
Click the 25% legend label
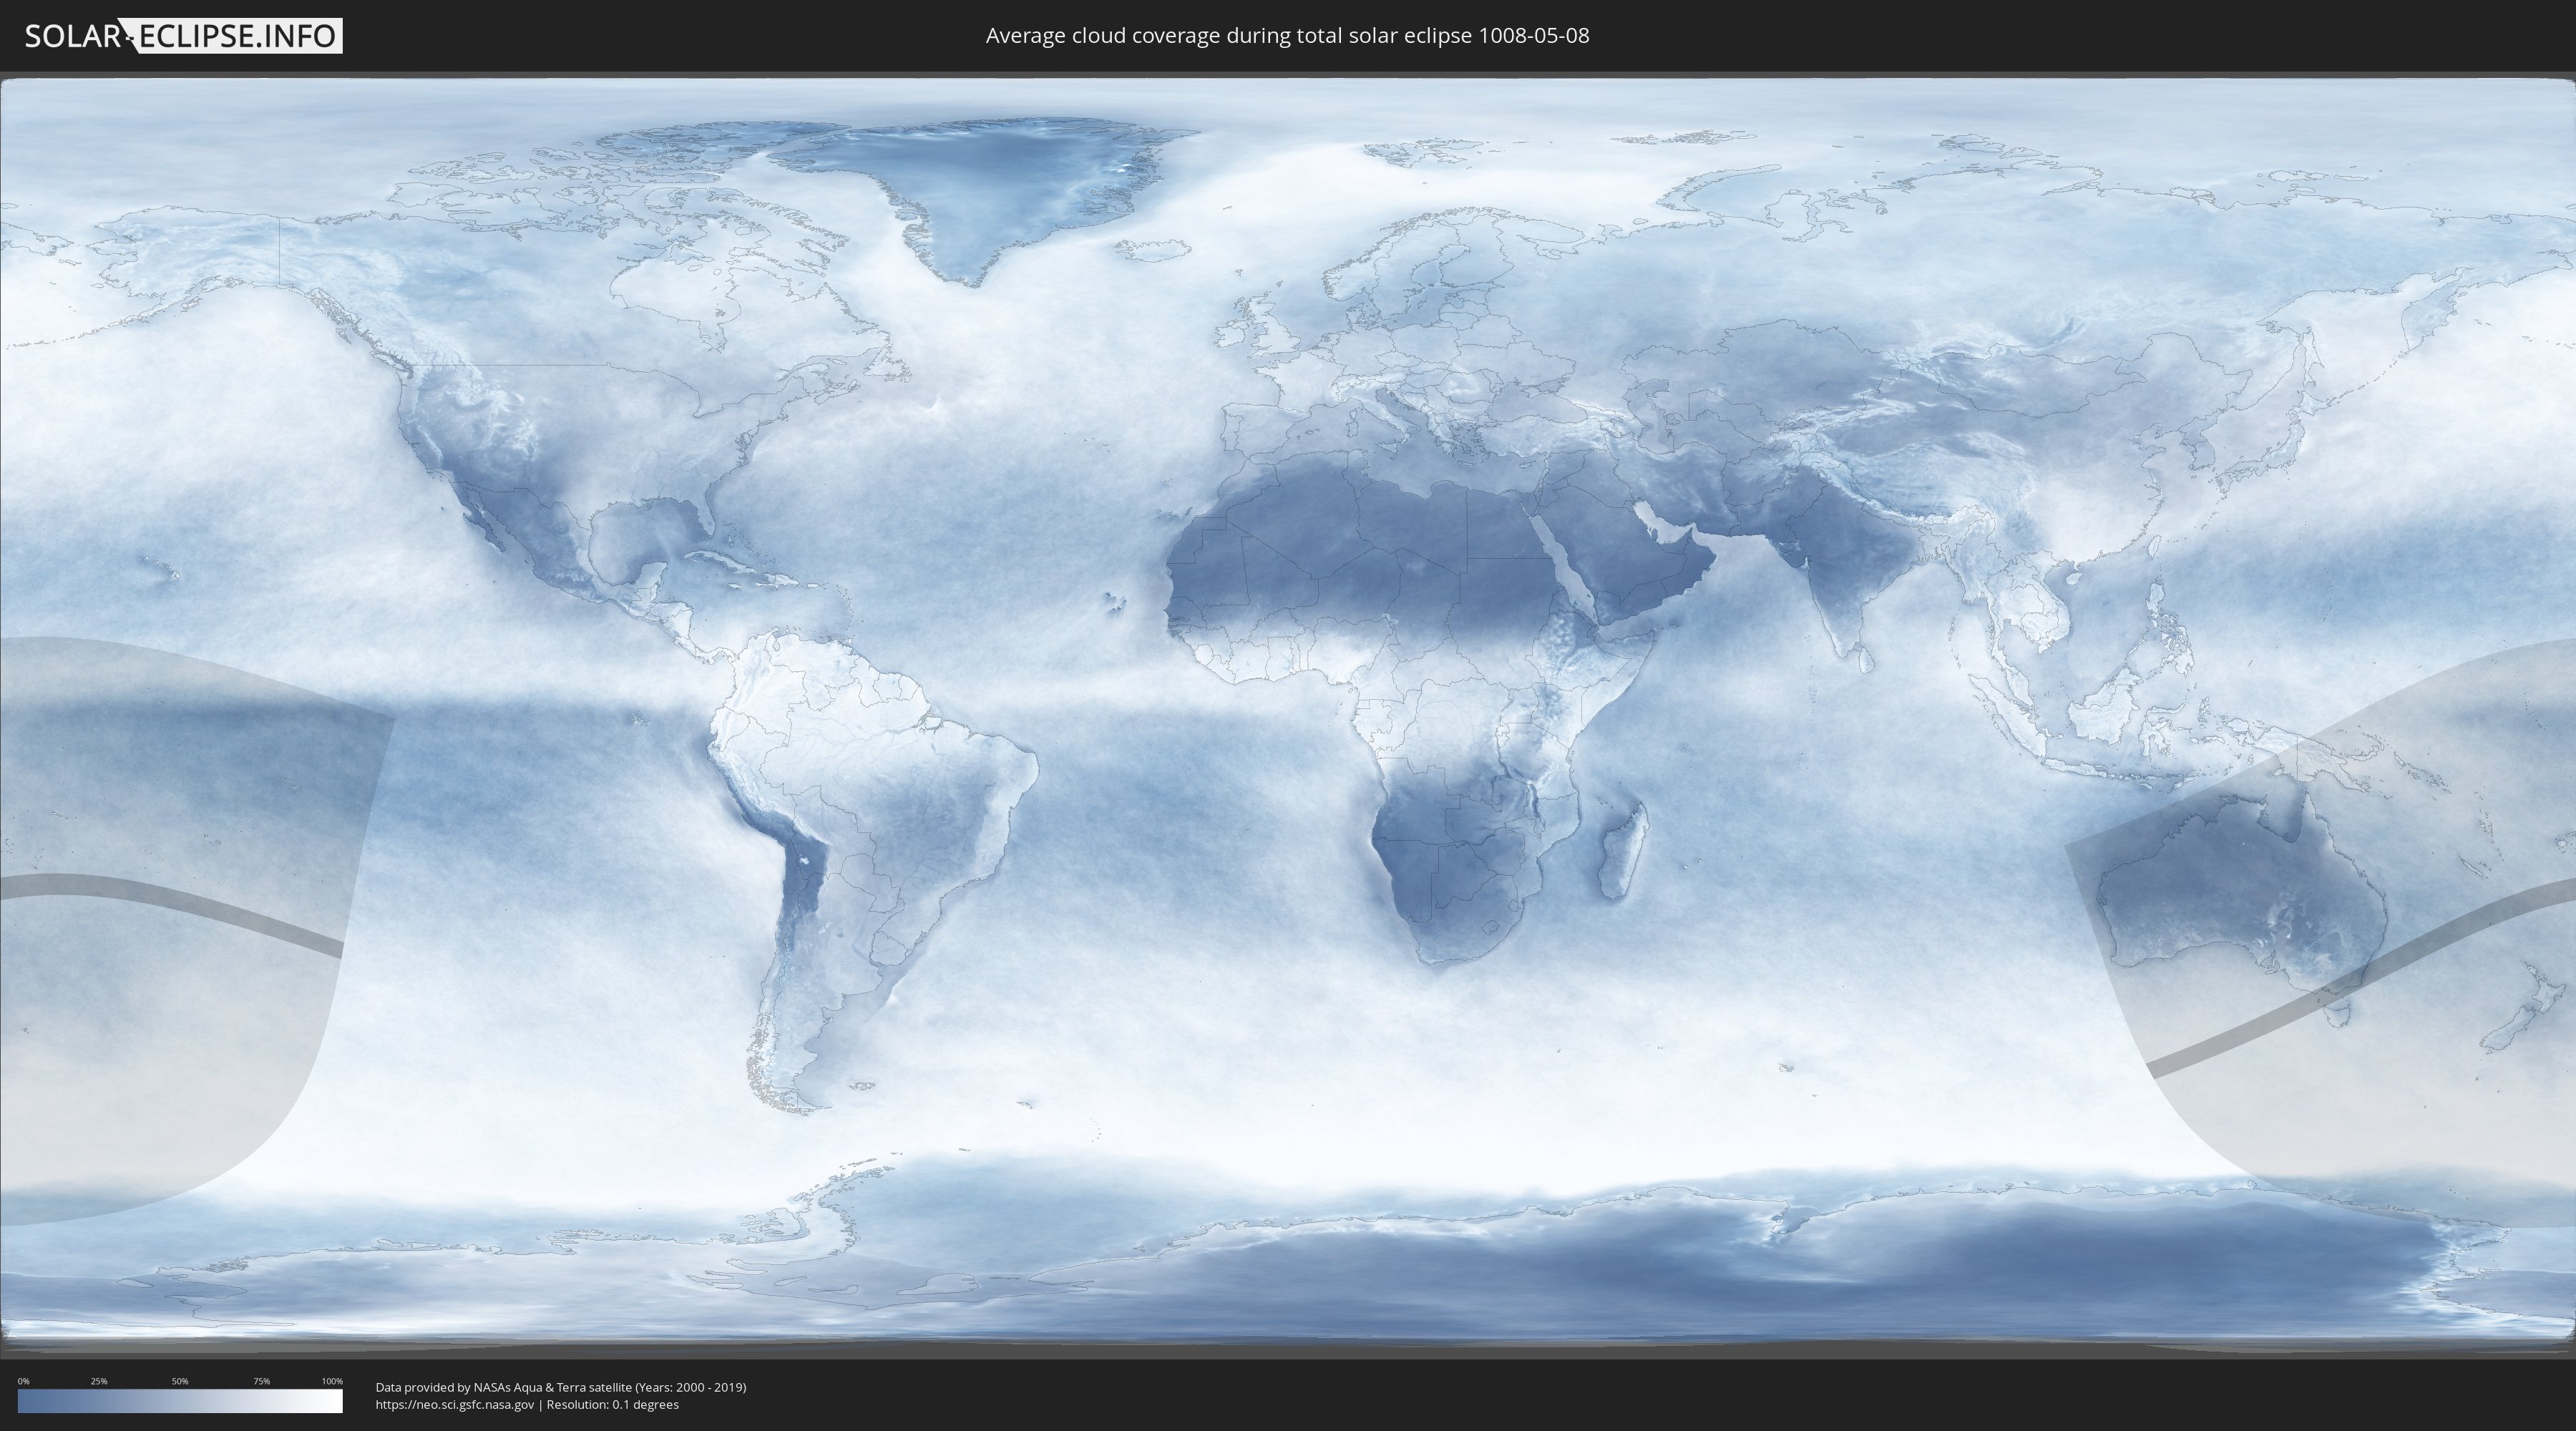point(99,1381)
